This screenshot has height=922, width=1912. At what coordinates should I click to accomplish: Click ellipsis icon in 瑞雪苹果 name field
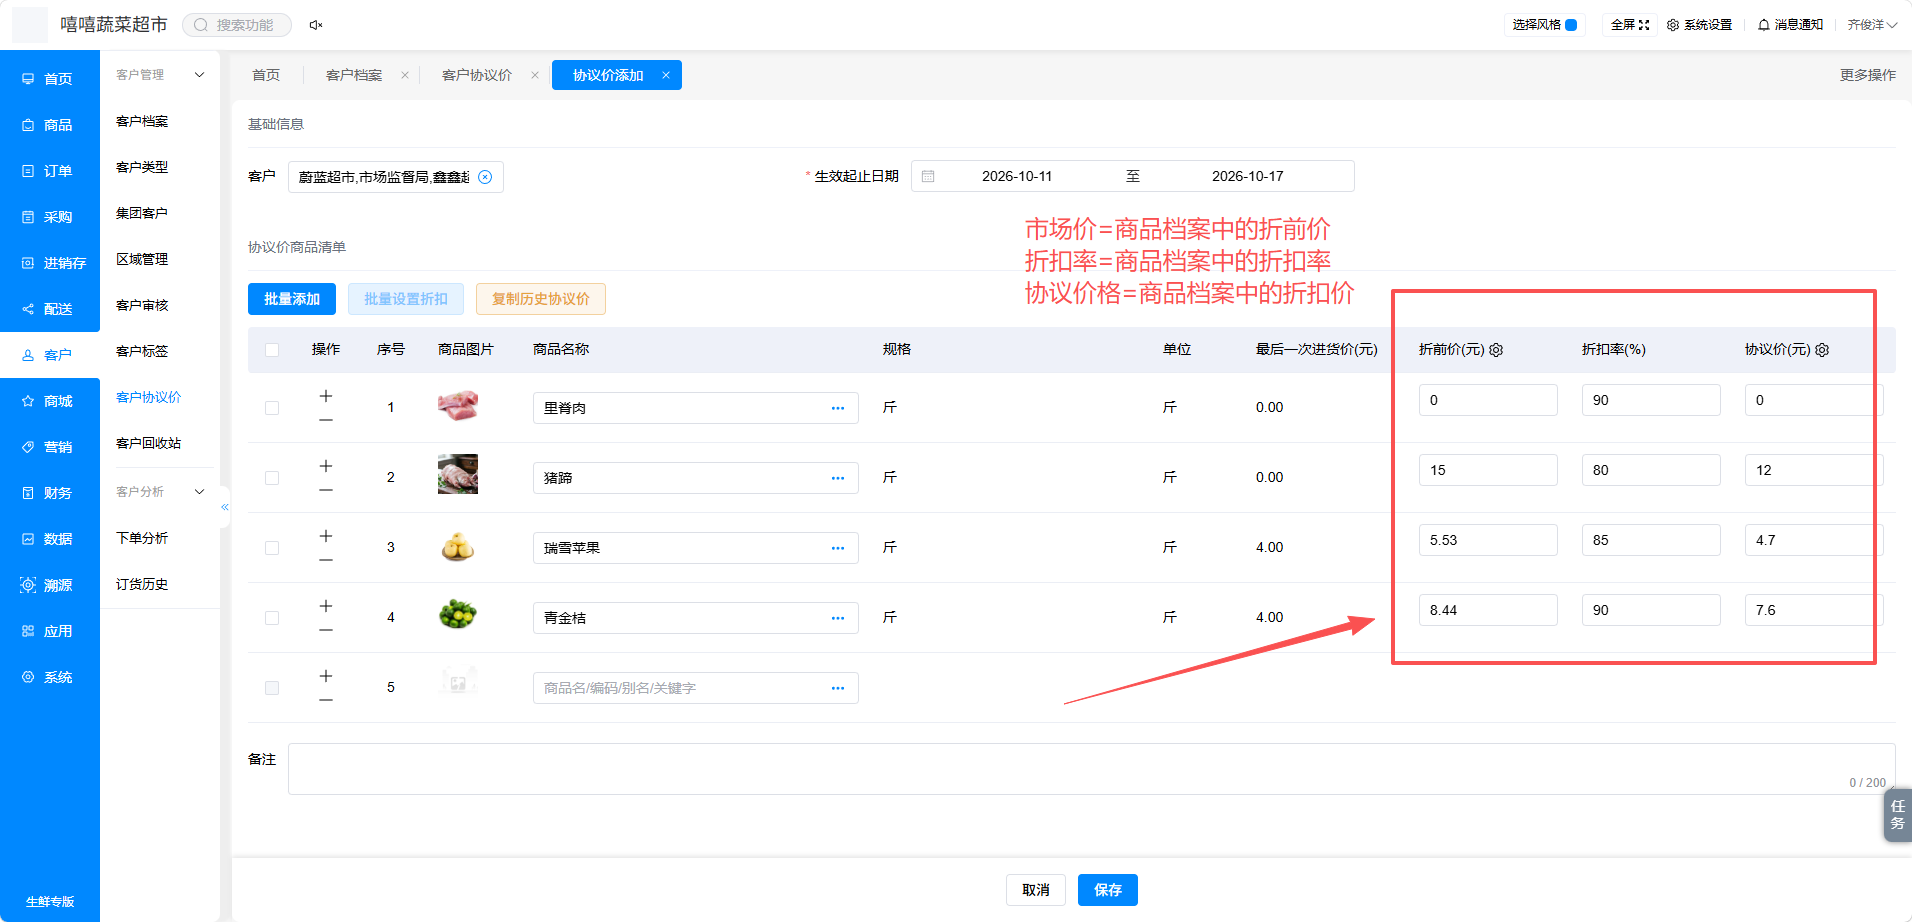[838, 548]
